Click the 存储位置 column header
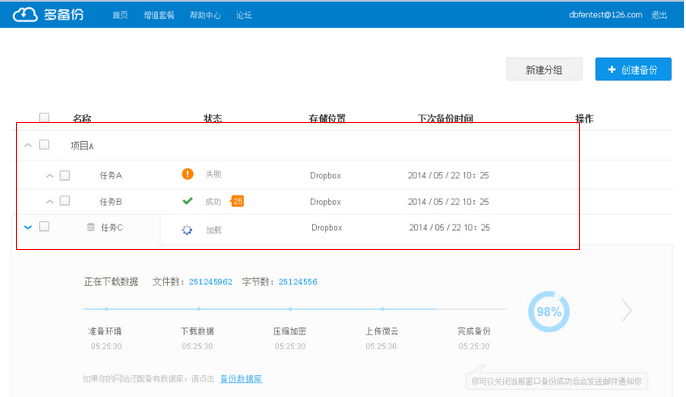Viewport: 686px width, 397px height. 327,118
